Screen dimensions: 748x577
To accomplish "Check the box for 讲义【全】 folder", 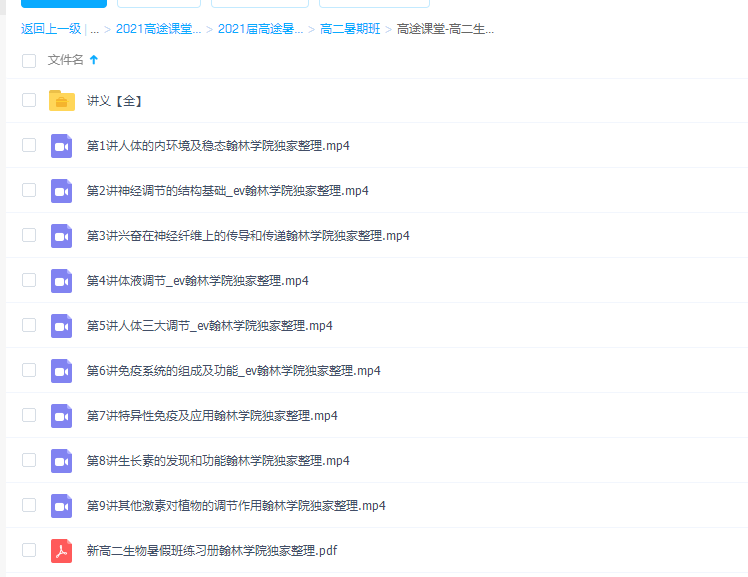I will [29, 100].
